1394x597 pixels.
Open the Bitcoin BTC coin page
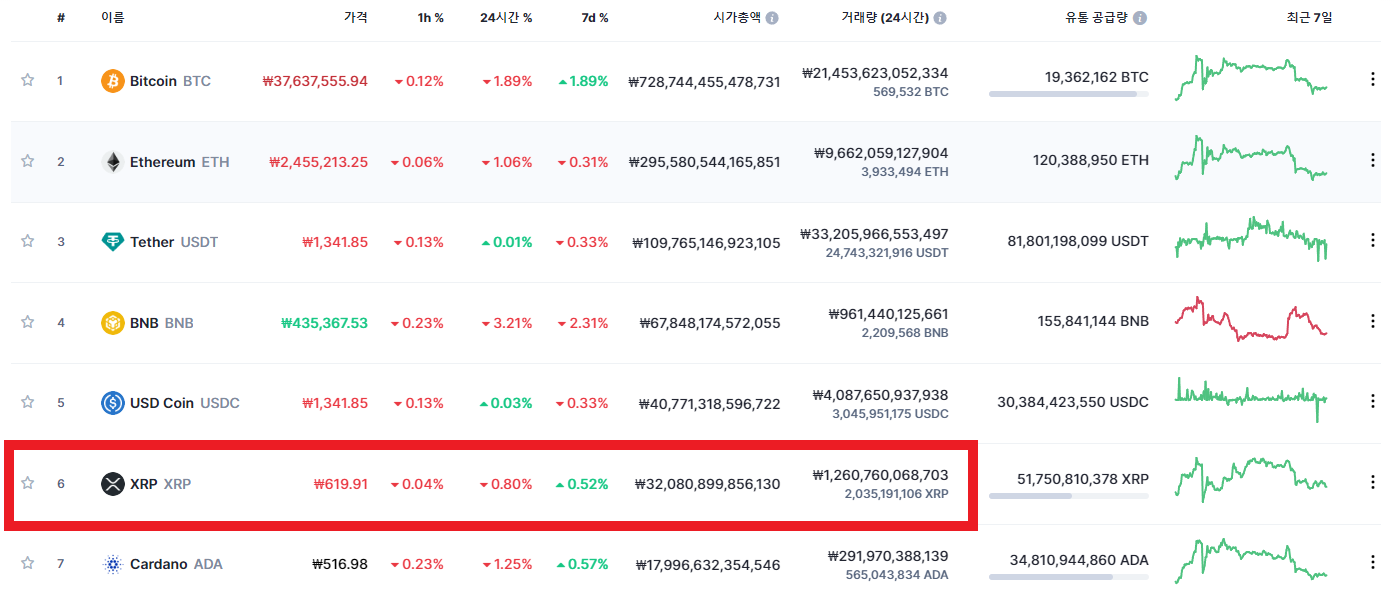point(170,81)
